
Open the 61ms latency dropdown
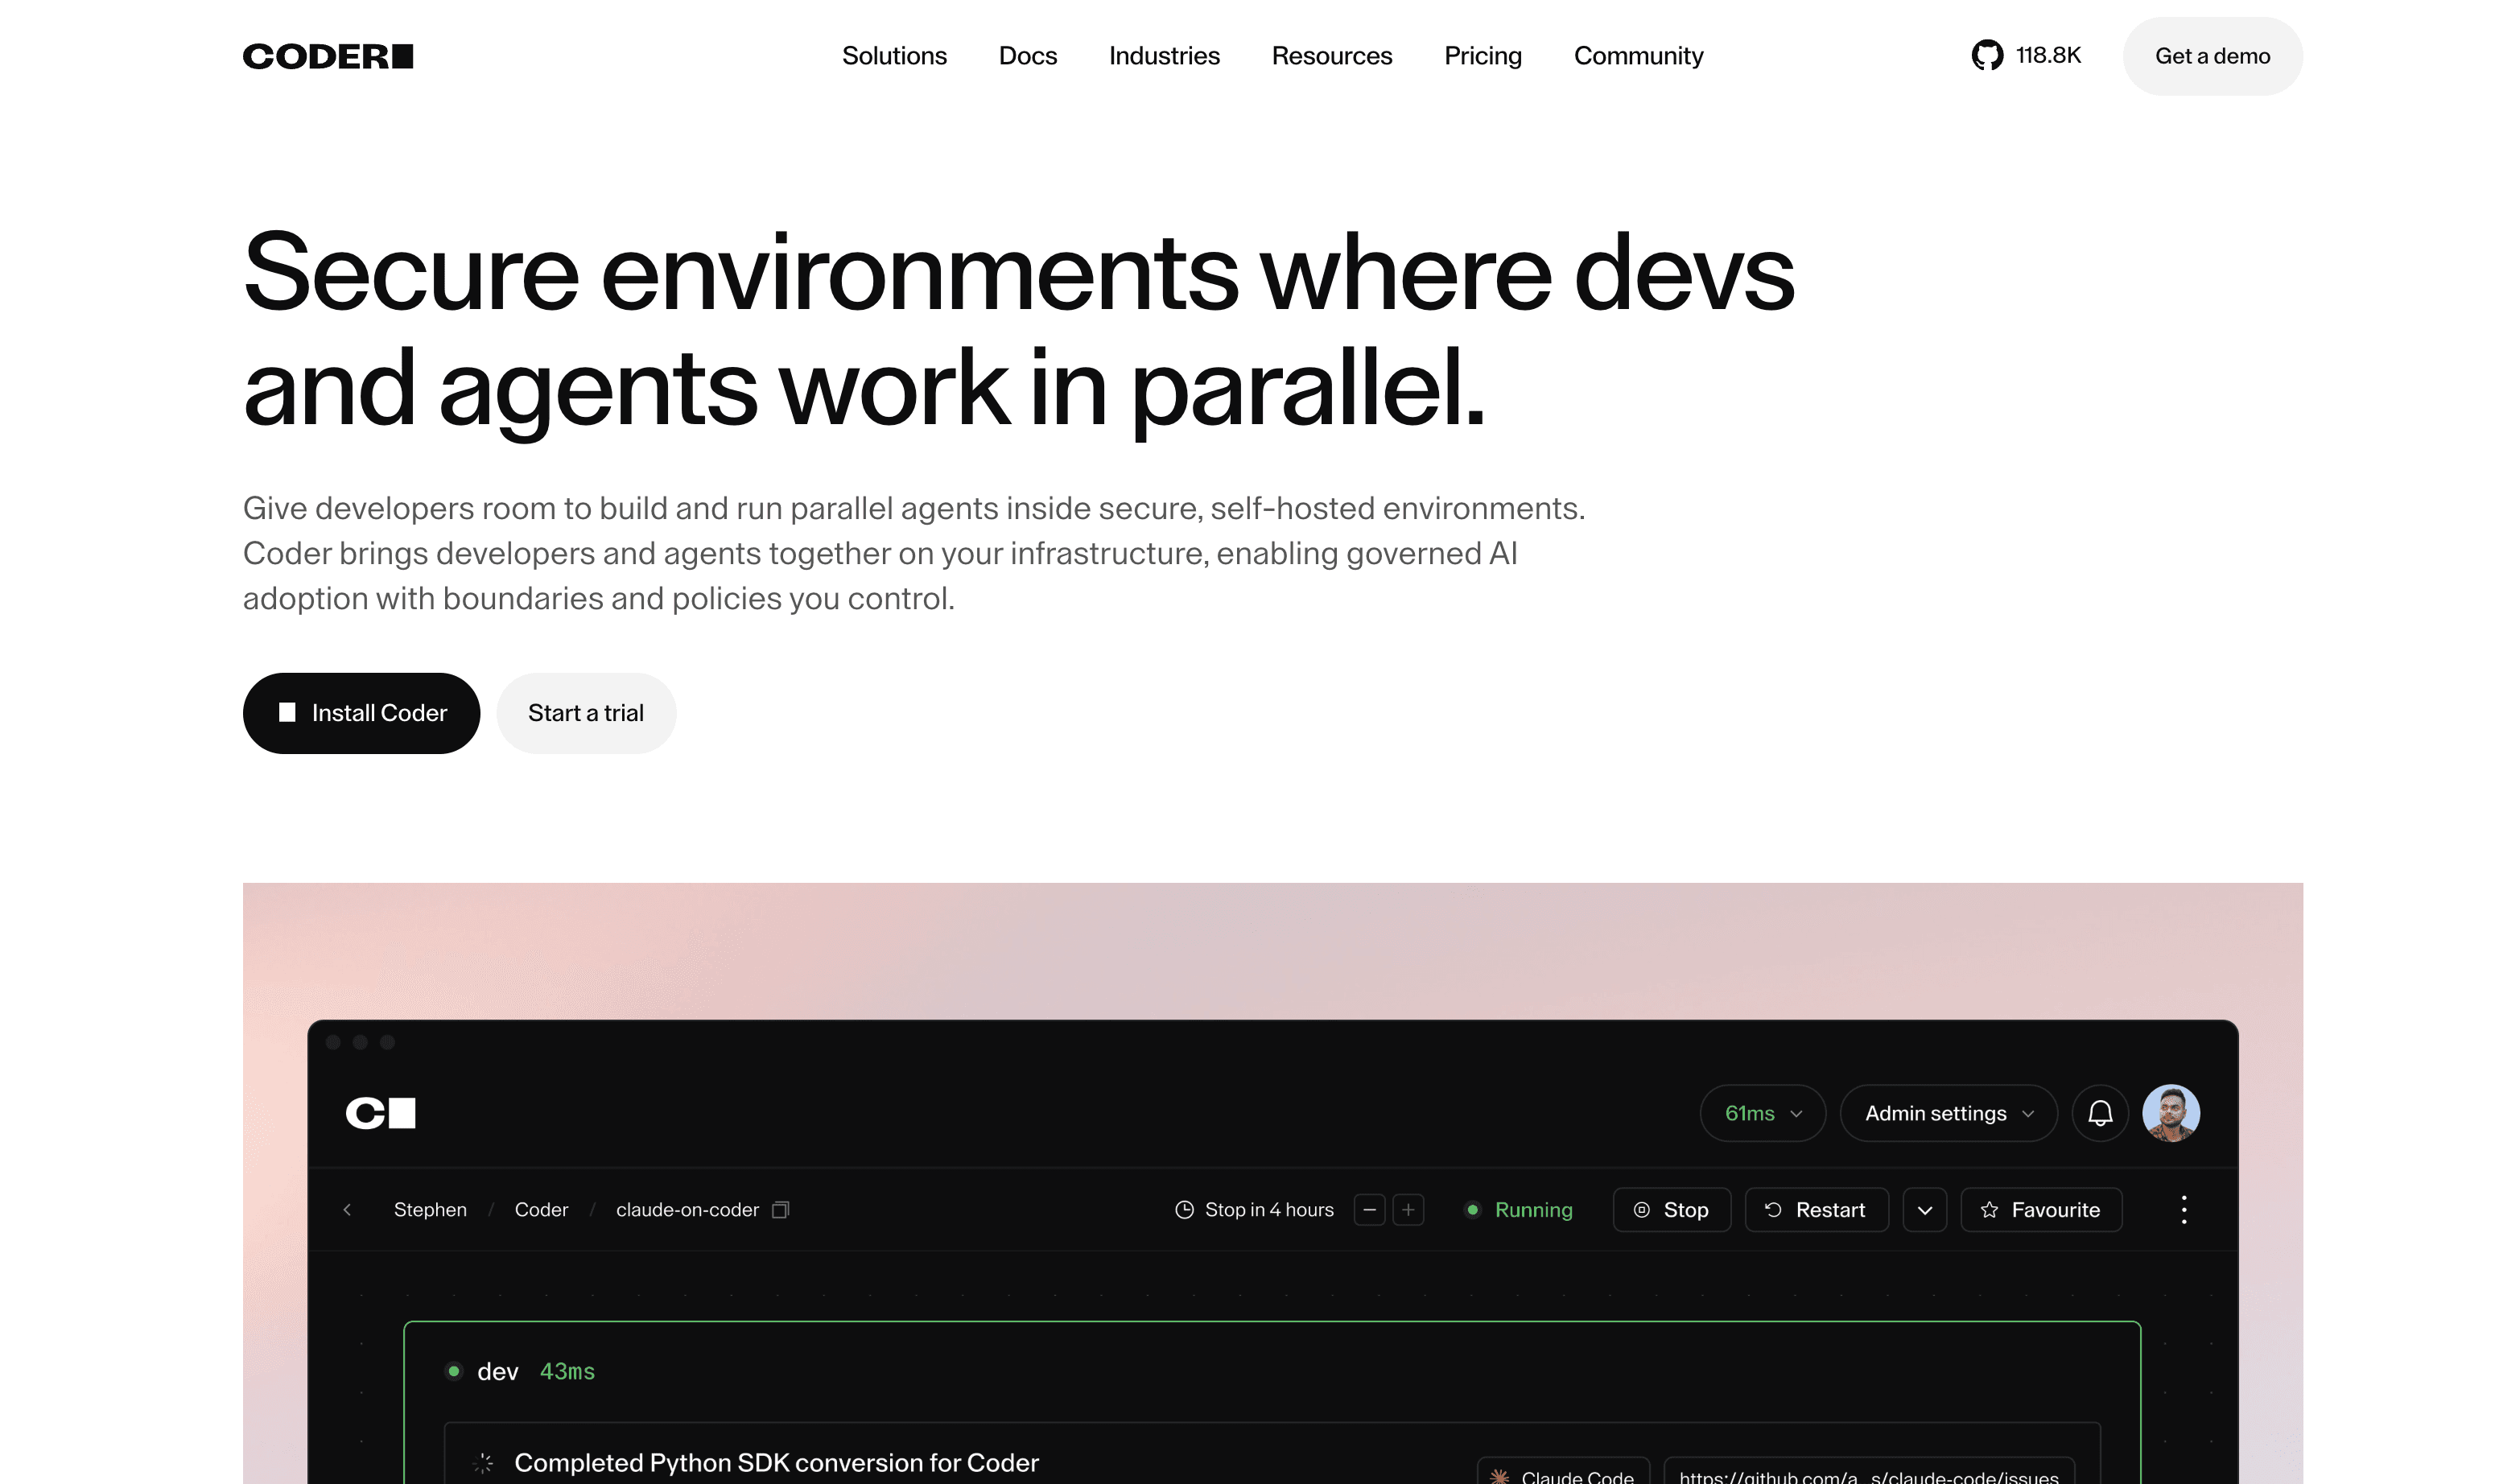point(1762,1113)
